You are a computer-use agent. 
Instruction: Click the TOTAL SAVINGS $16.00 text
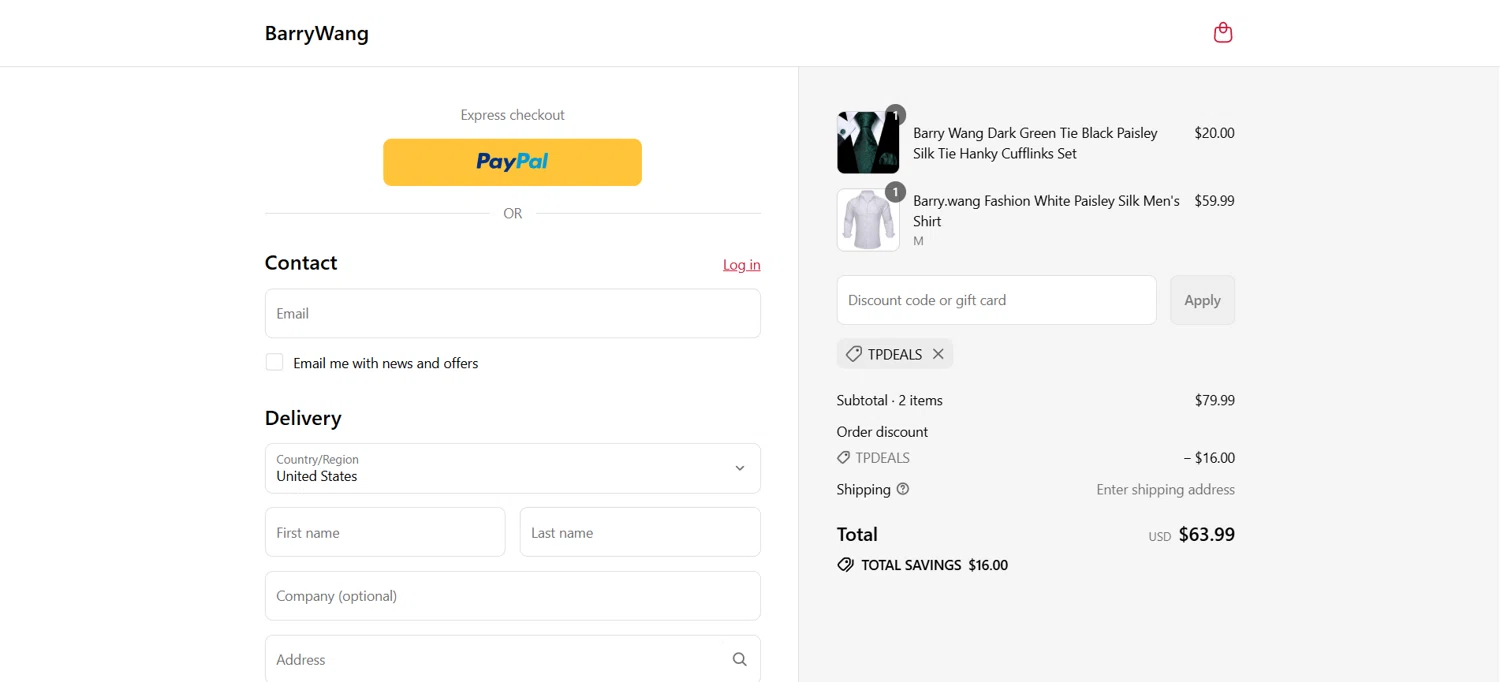pyautogui.click(x=934, y=565)
